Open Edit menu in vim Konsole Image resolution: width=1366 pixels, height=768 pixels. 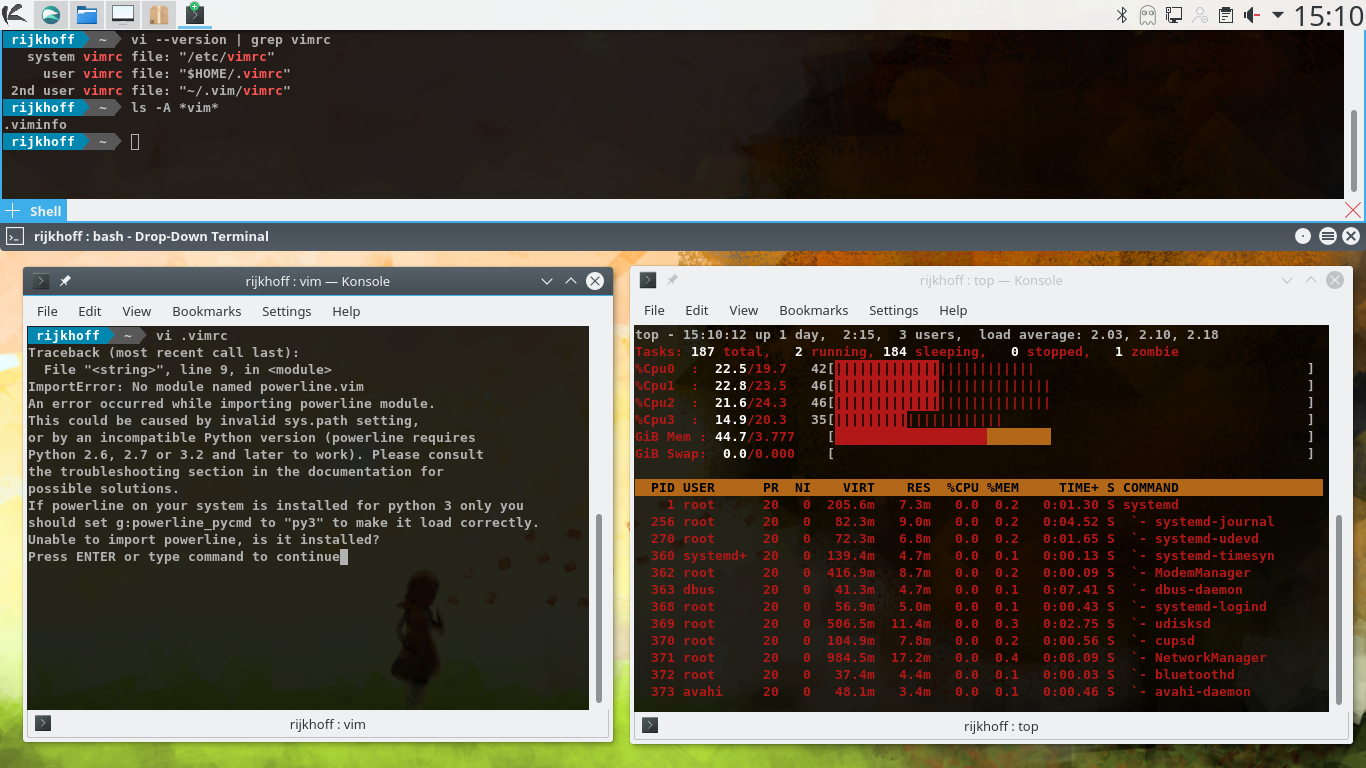(90, 311)
